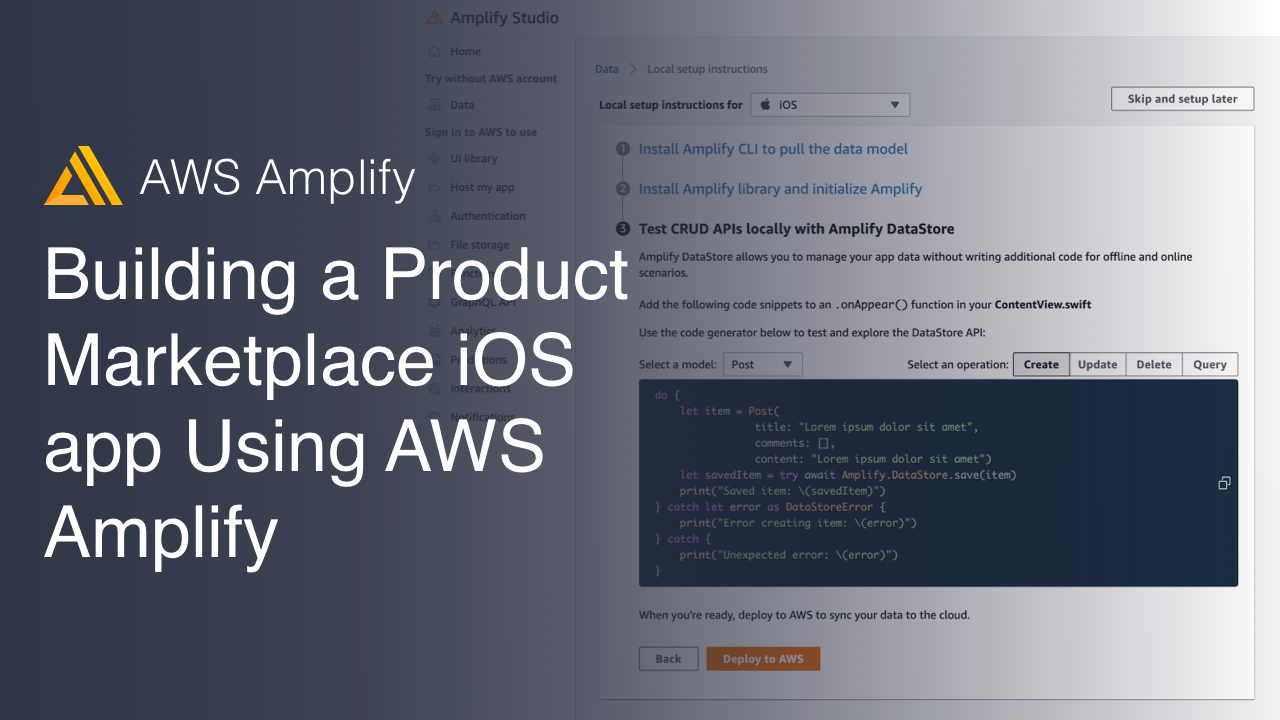Click the Apple logo in the platform selector
Viewport: 1280px width, 720px height.
point(766,104)
